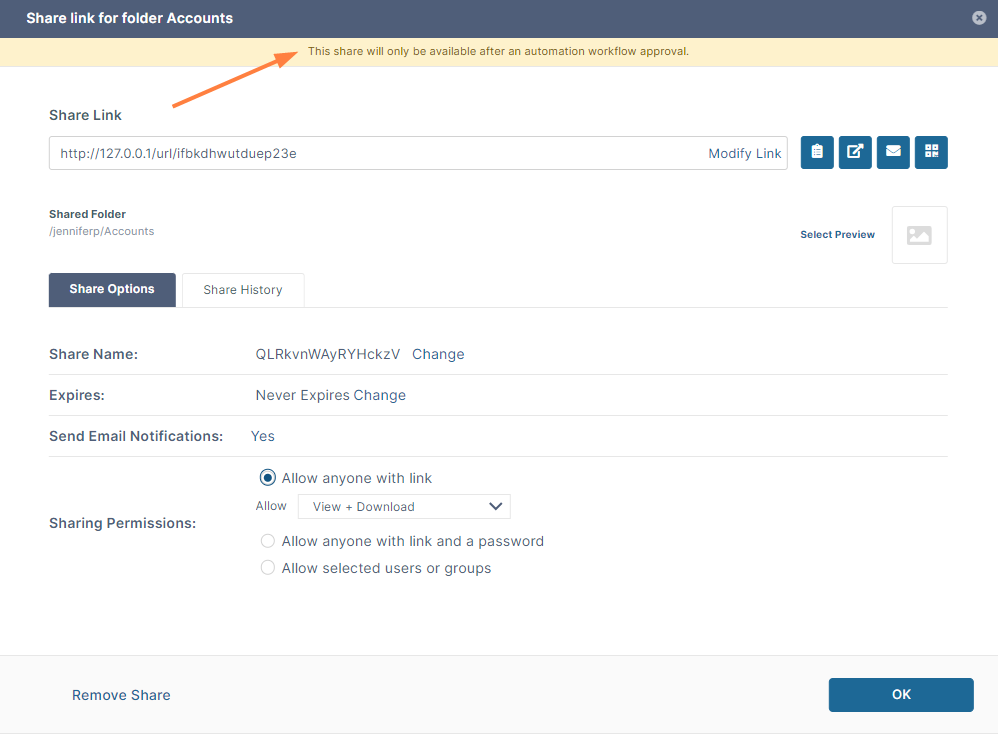This screenshot has width=998, height=734.
Task: Confirm with the OK button
Action: point(901,695)
